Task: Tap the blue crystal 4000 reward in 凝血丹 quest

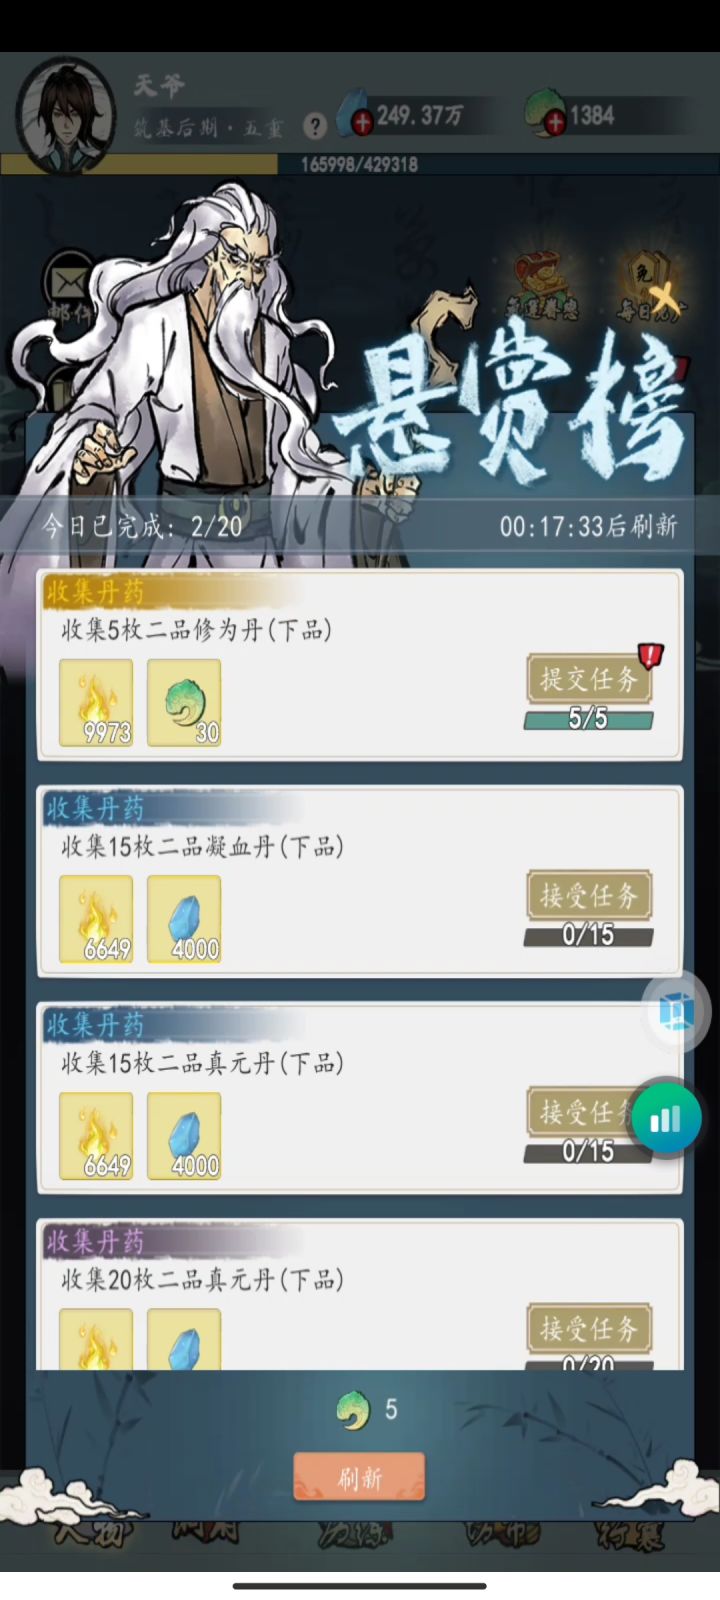Action: click(184, 919)
